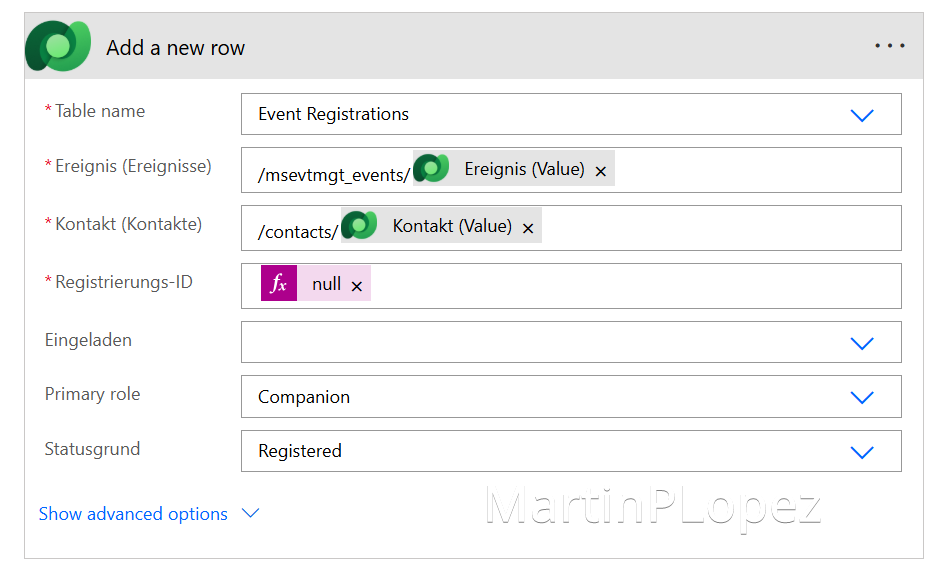Expand the advanced options chevron
The width and height of the screenshot is (944, 577).
point(251,513)
